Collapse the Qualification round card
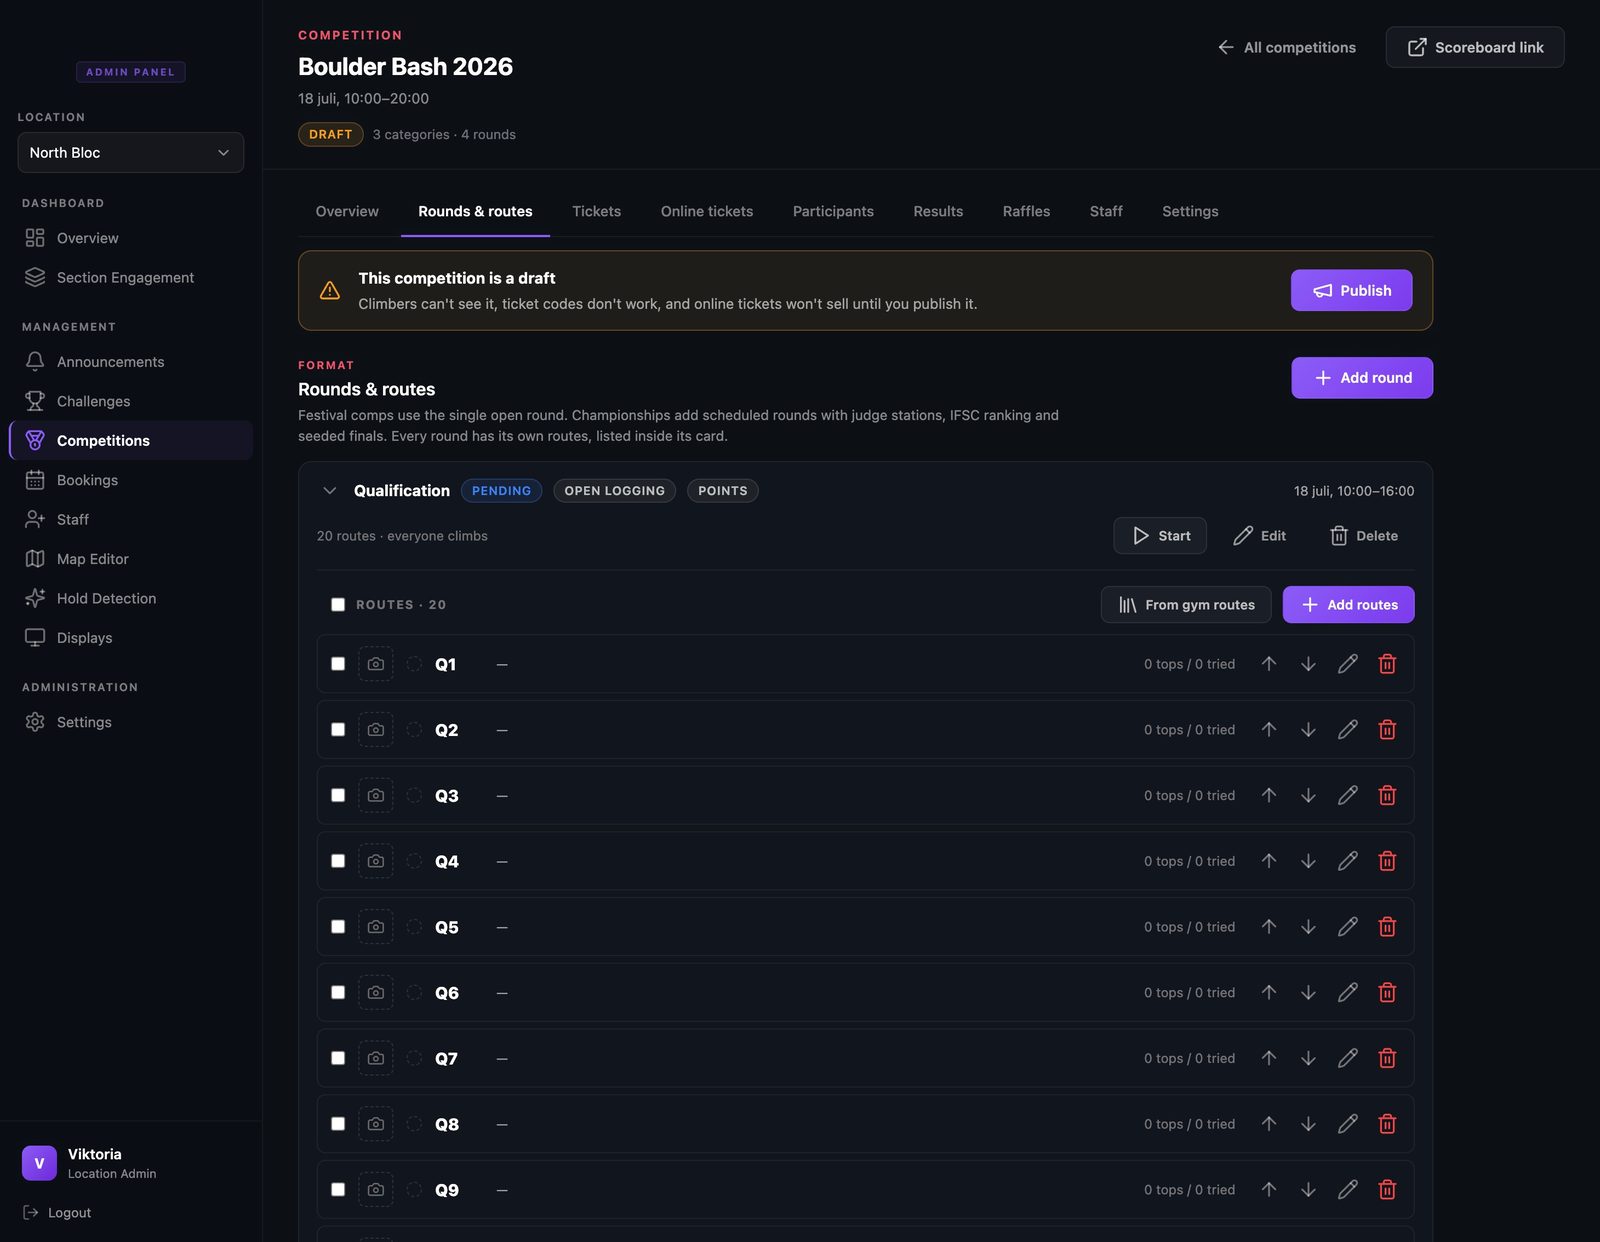This screenshot has width=1600, height=1242. click(329, 491)
